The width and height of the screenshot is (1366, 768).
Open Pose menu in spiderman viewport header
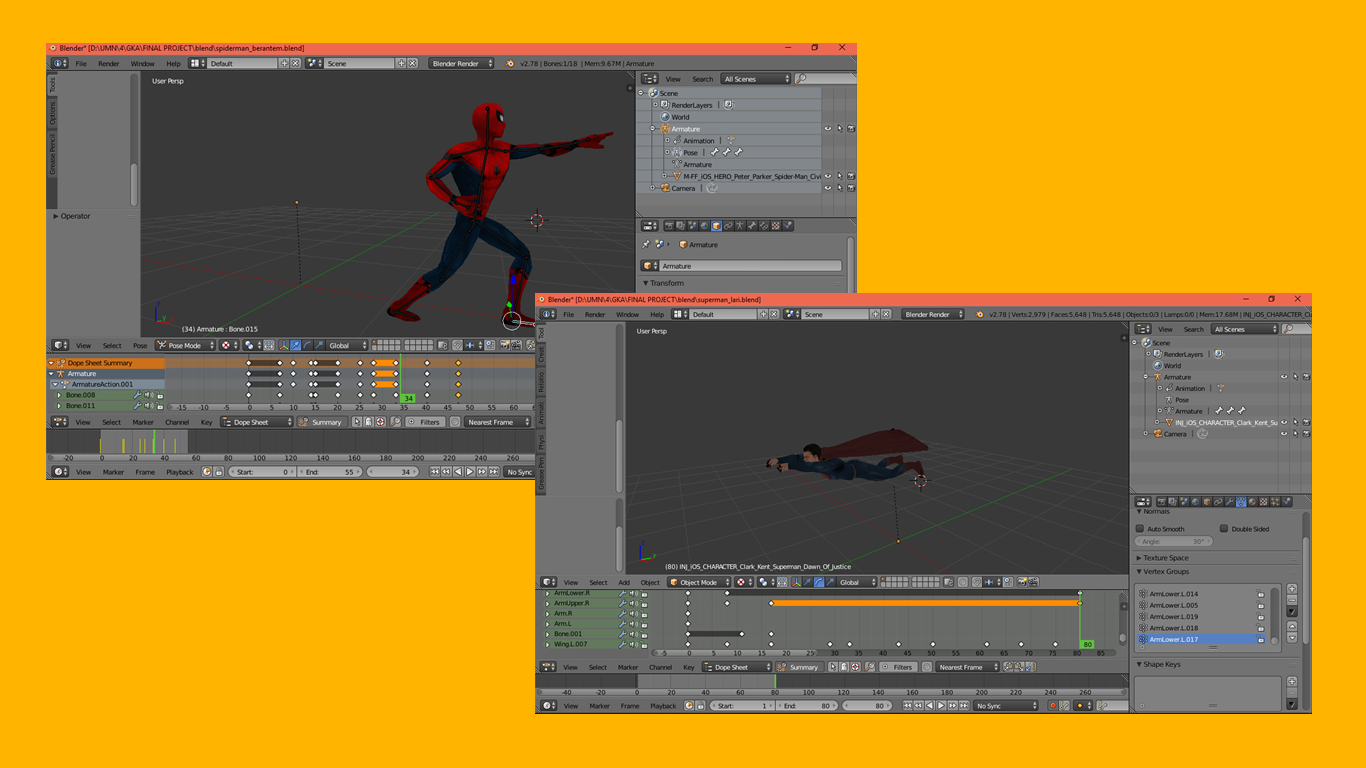(x=140, y=345)
